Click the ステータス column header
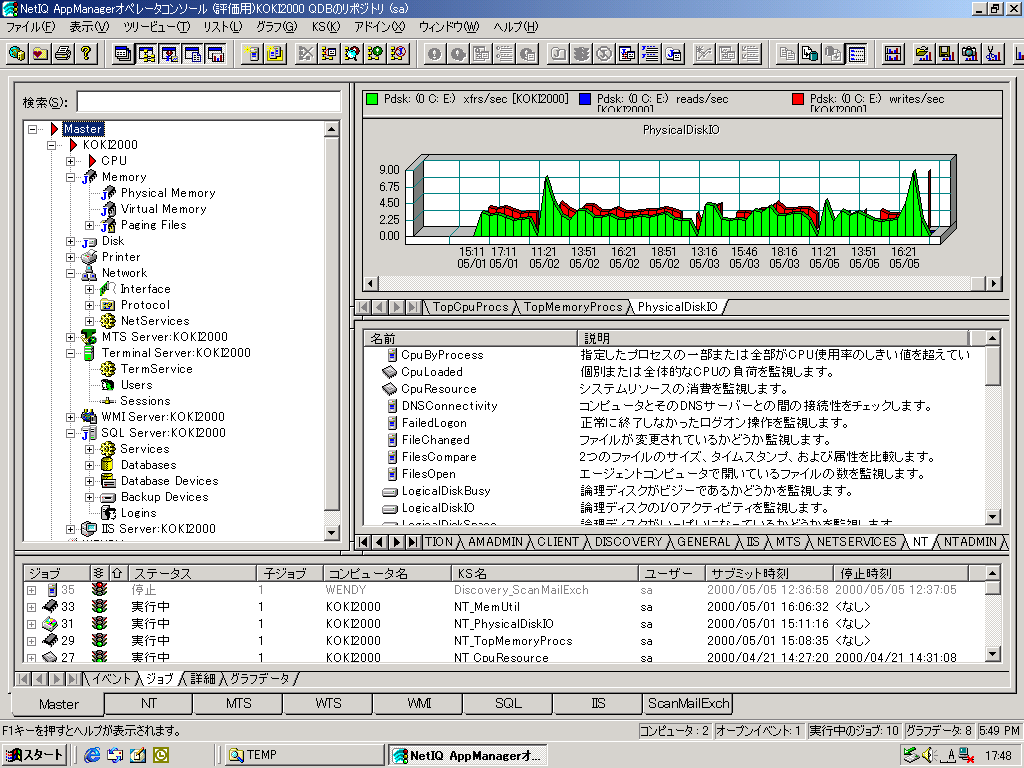 pos(193,573)
